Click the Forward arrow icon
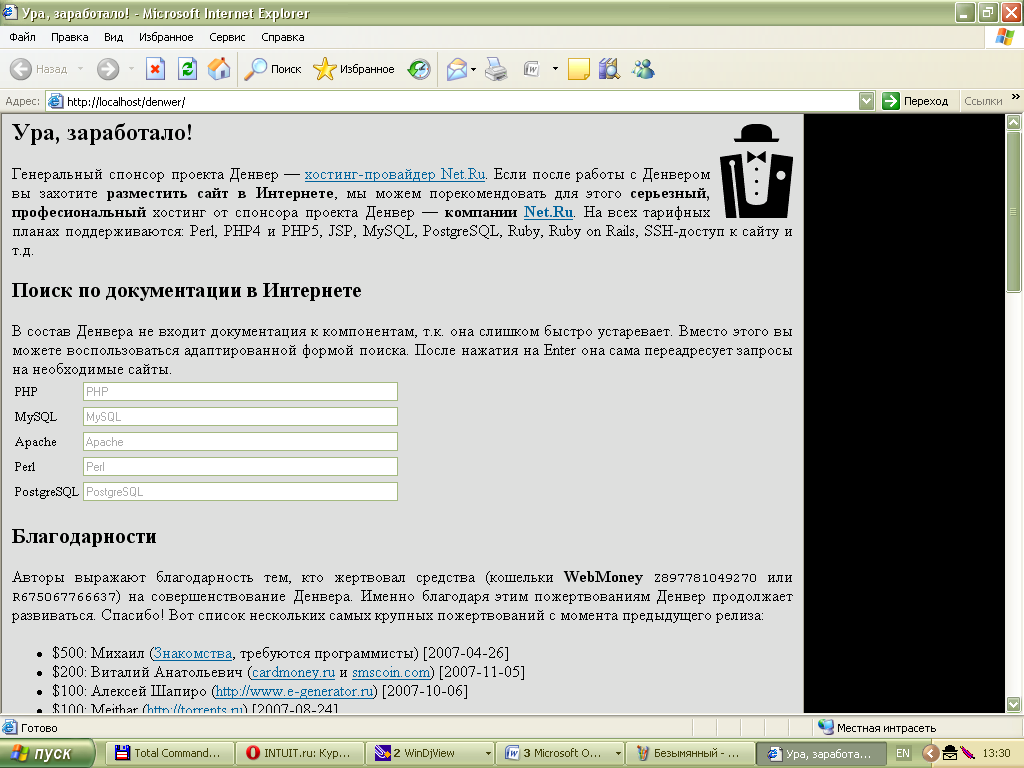Image resolution: width=1024 pixels, height=768 pixels. click(108, 69)
